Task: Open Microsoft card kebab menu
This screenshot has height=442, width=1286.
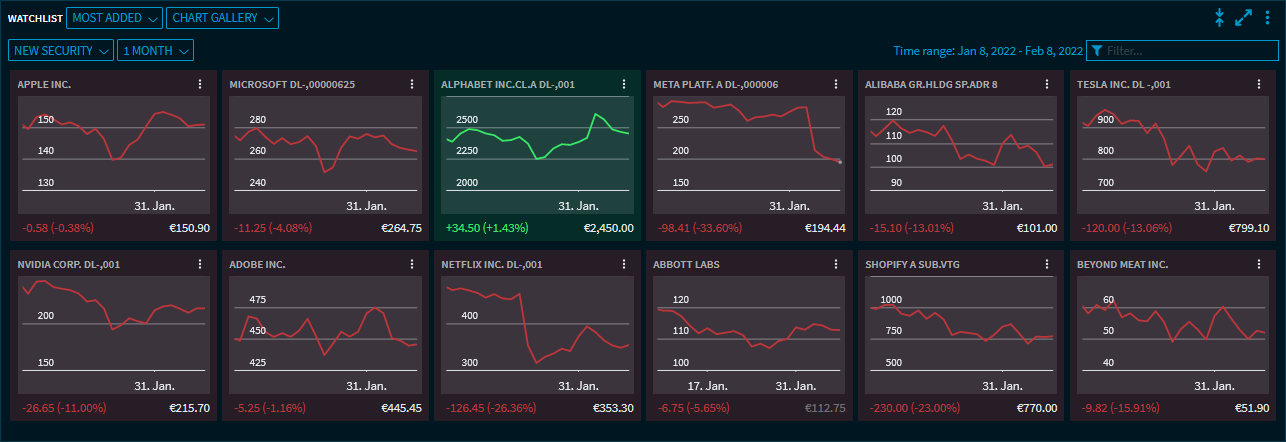Action: click(412, 85)
